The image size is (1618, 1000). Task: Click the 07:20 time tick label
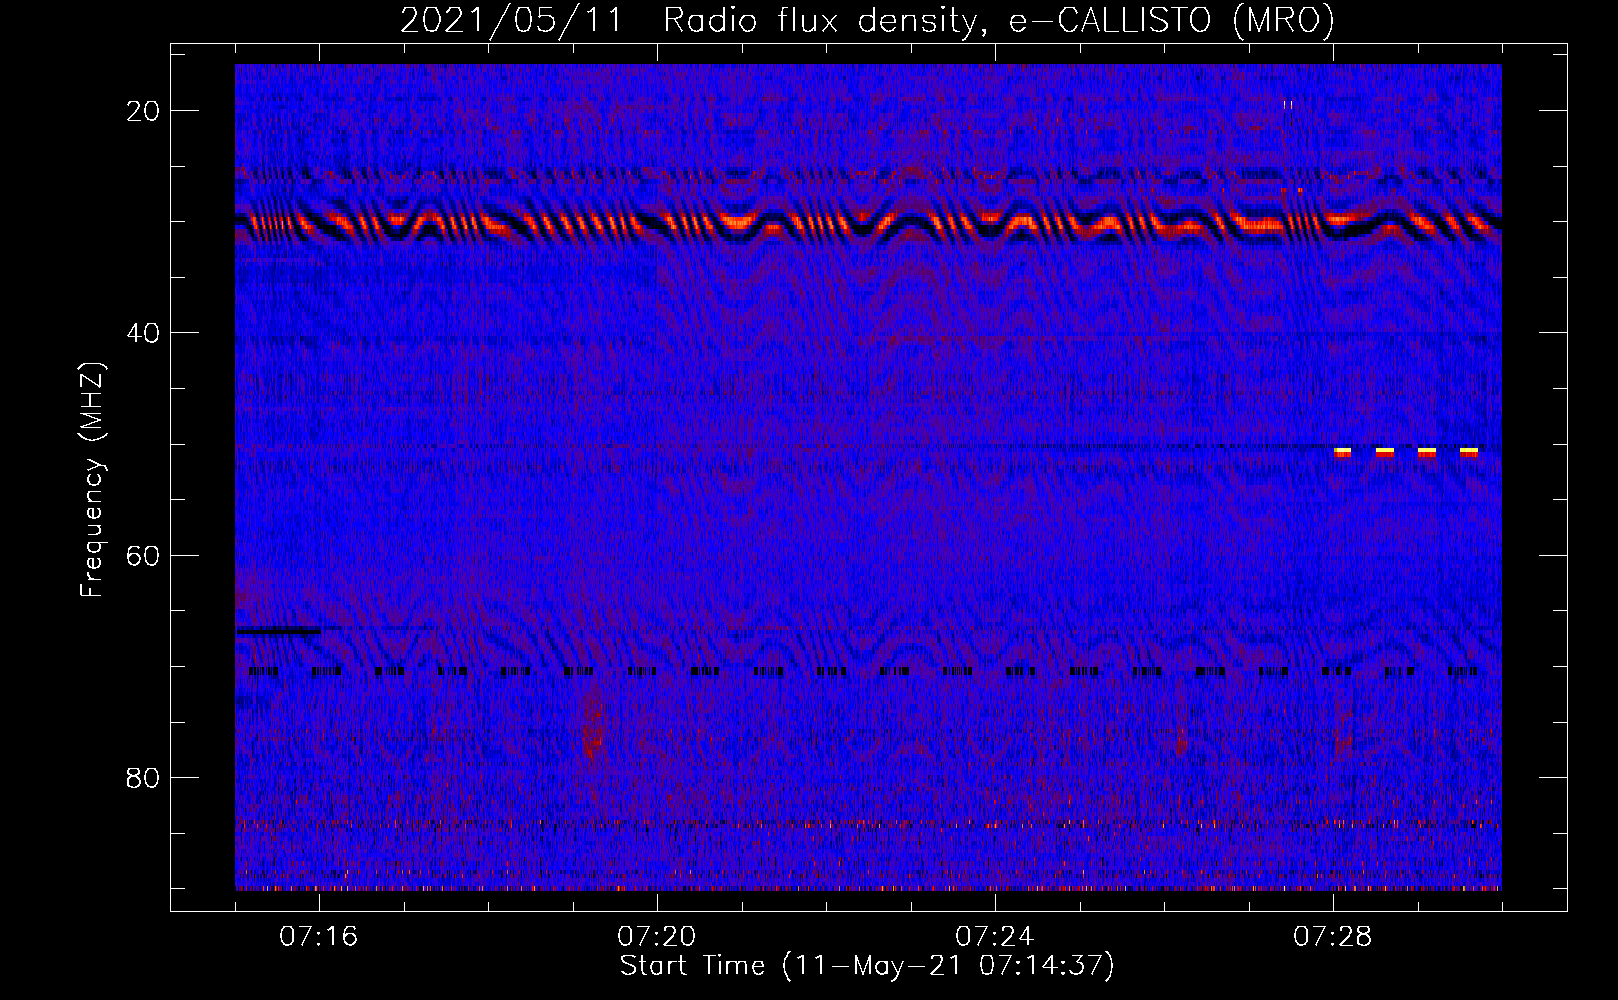657,937
